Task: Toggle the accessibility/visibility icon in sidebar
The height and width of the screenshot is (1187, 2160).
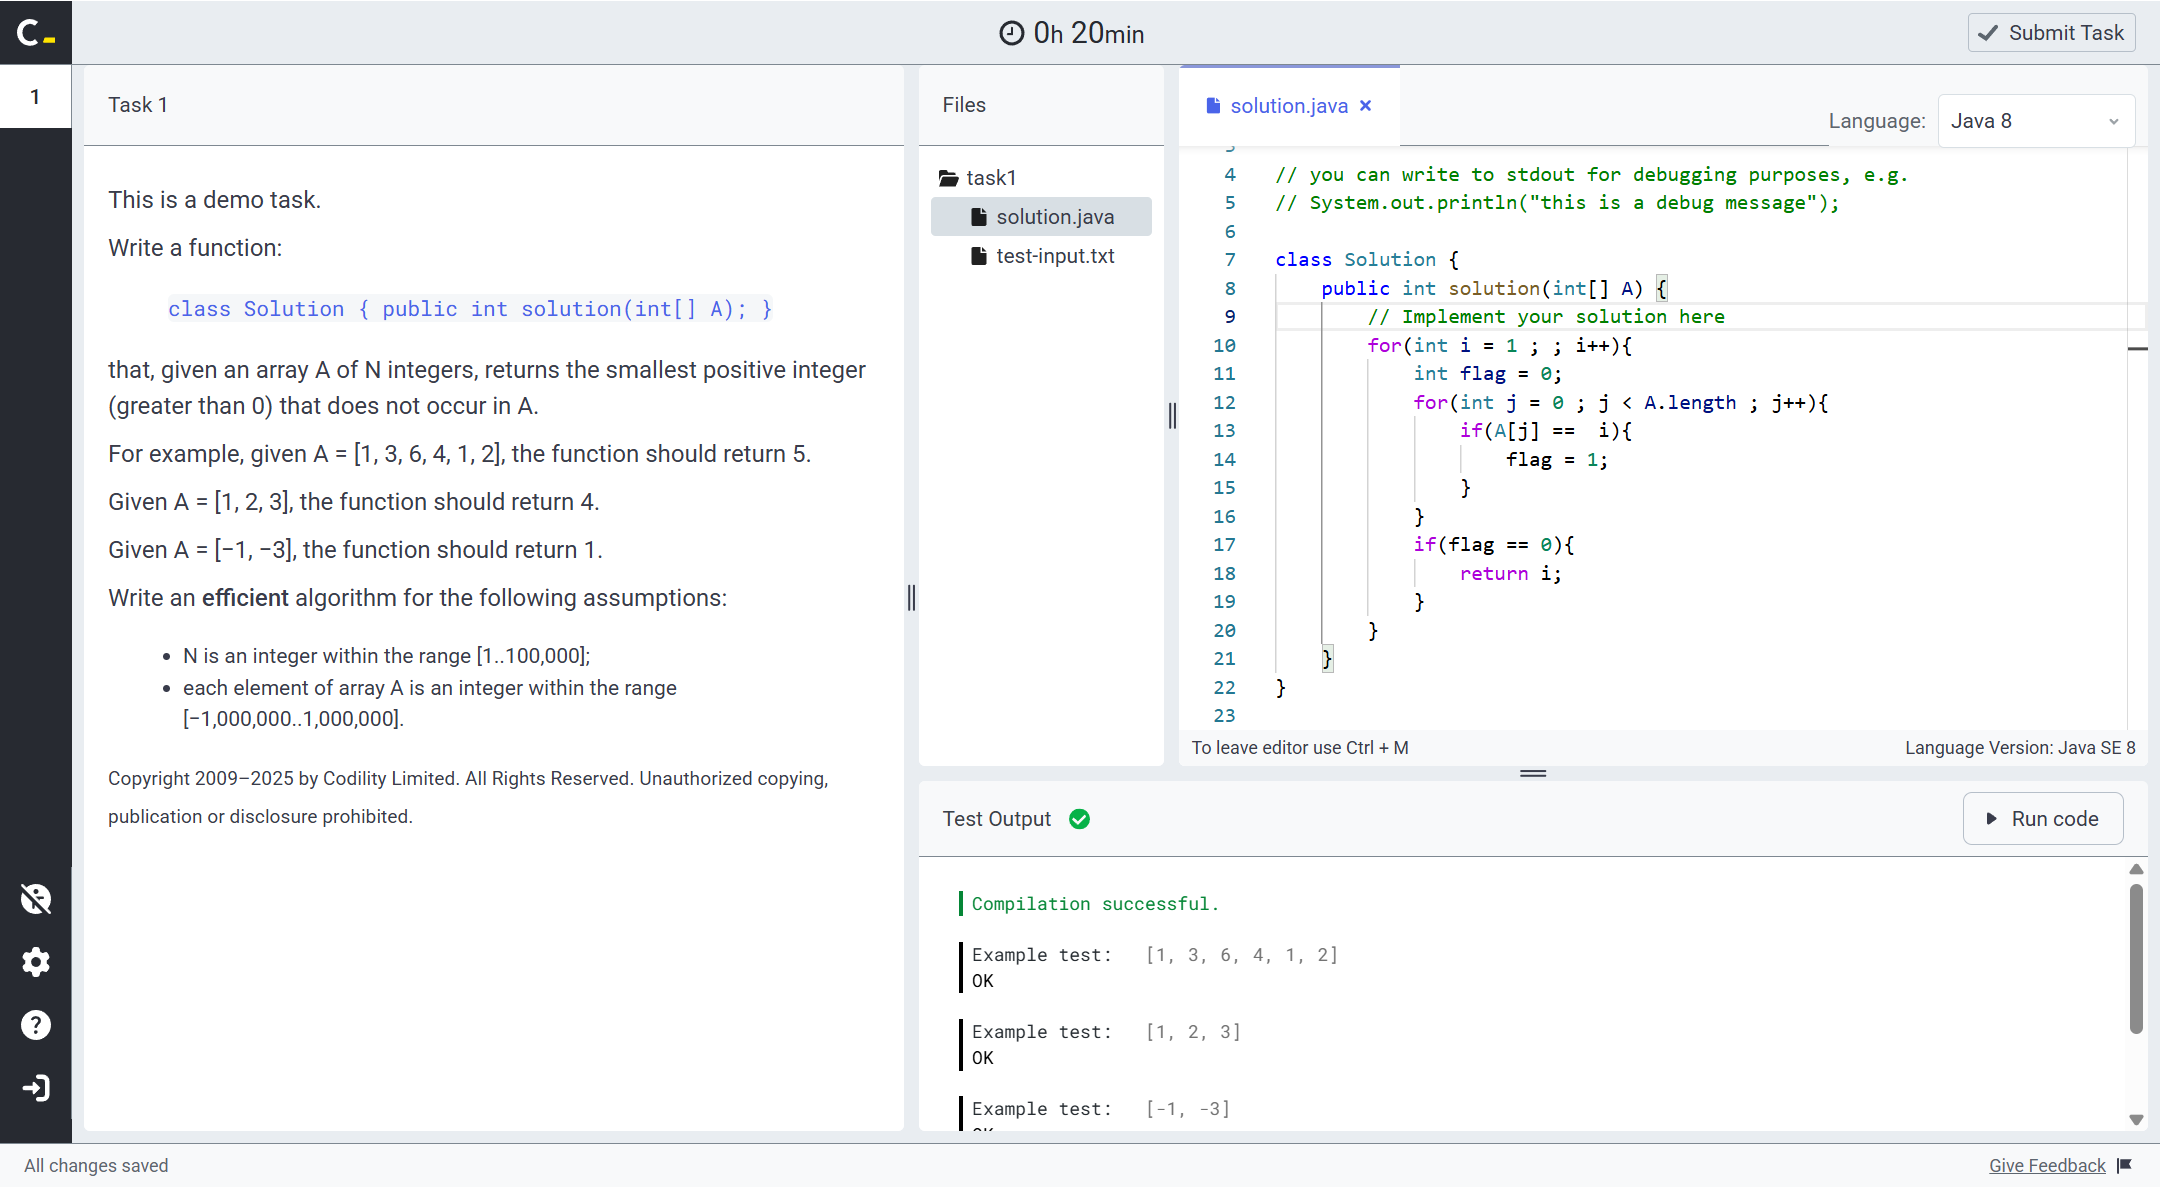Action: pos(36,899)
